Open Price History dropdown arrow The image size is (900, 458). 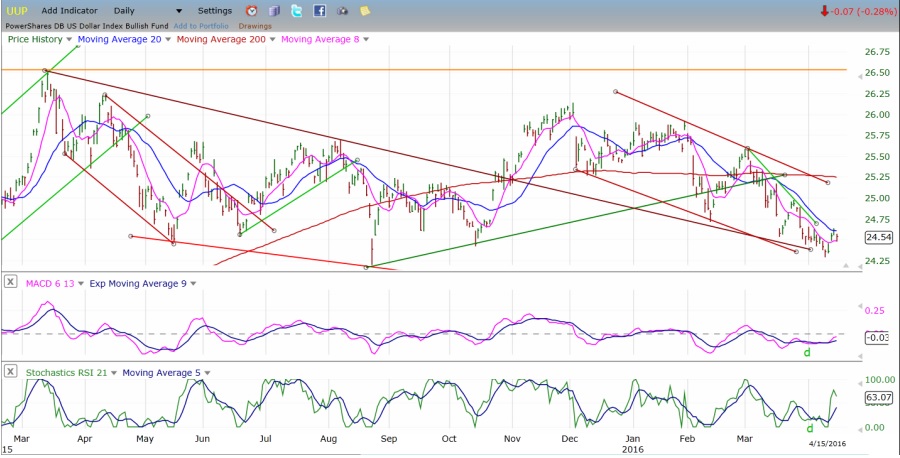[x=71, y=39]
